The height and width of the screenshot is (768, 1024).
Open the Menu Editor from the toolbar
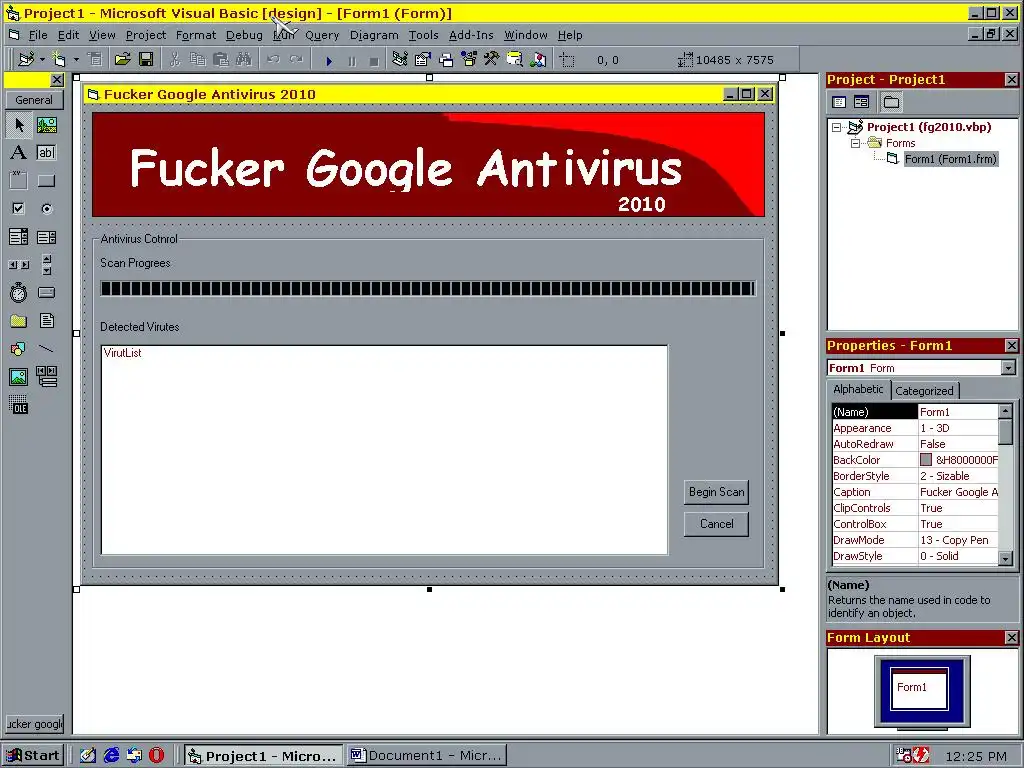point(95,60)
